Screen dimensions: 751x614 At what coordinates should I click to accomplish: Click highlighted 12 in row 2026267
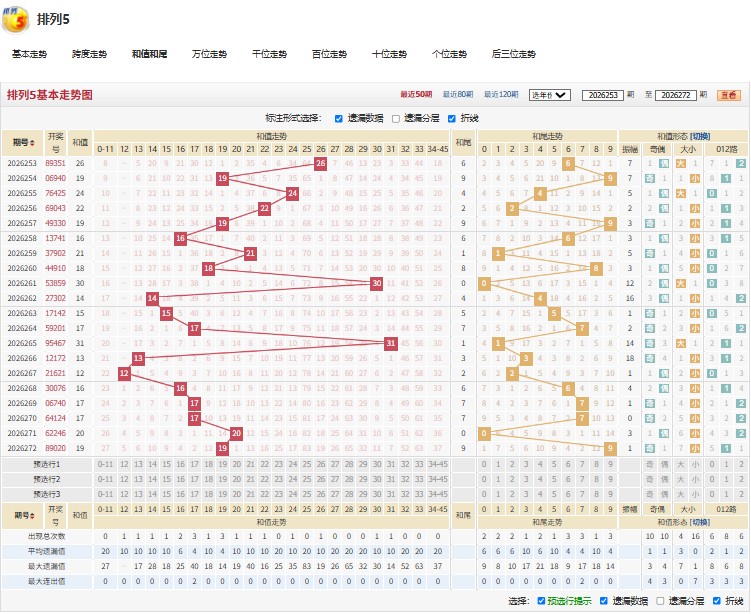click(x=124, y=373)
